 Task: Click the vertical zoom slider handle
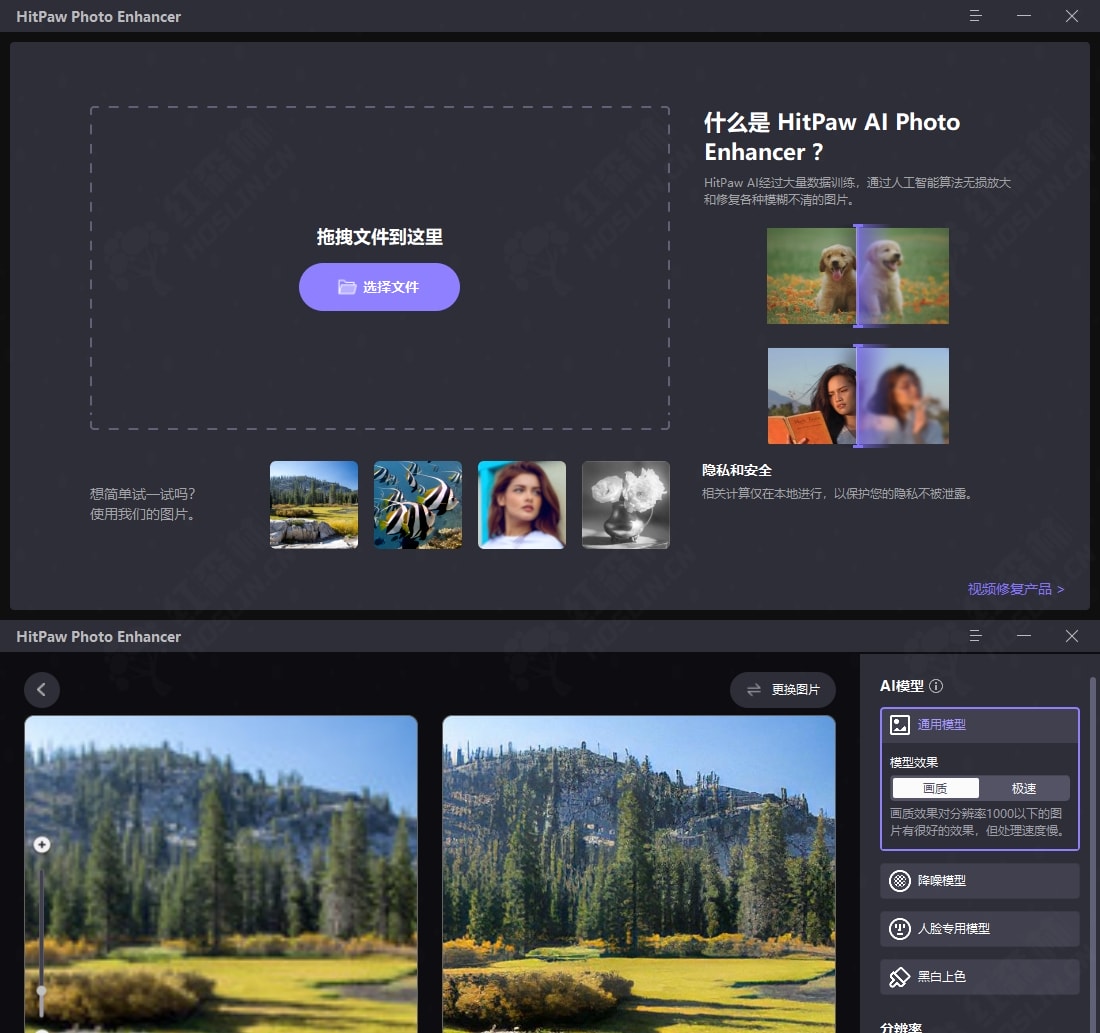[x=42, y=992]
